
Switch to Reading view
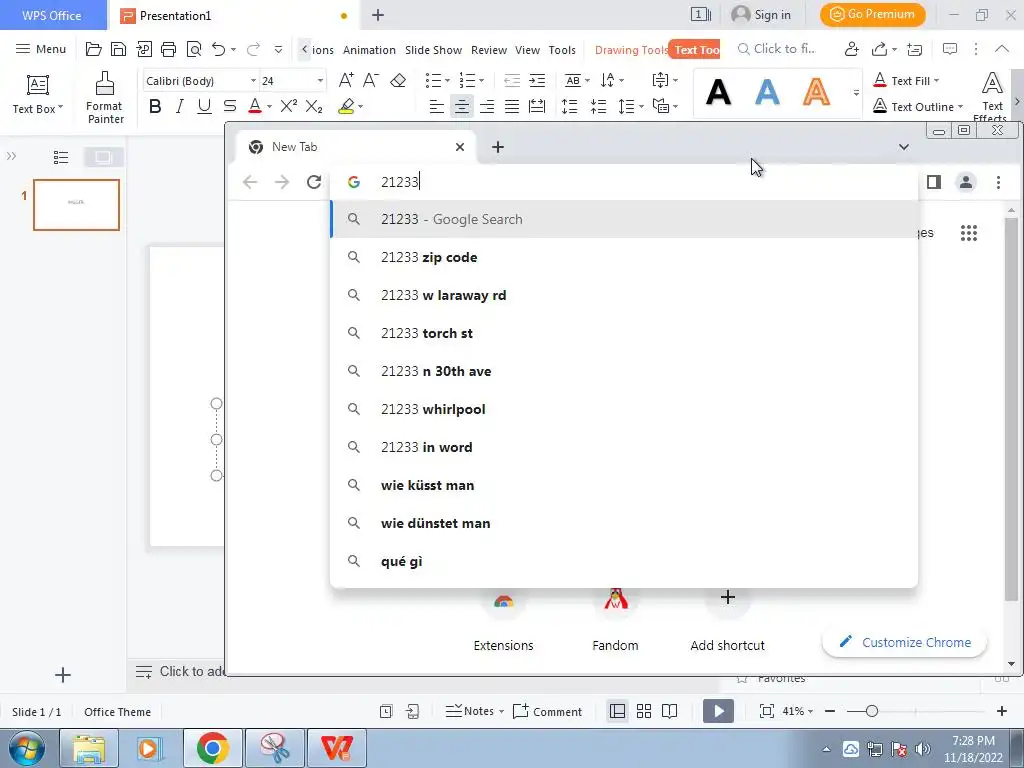click(x=669, y=711)
